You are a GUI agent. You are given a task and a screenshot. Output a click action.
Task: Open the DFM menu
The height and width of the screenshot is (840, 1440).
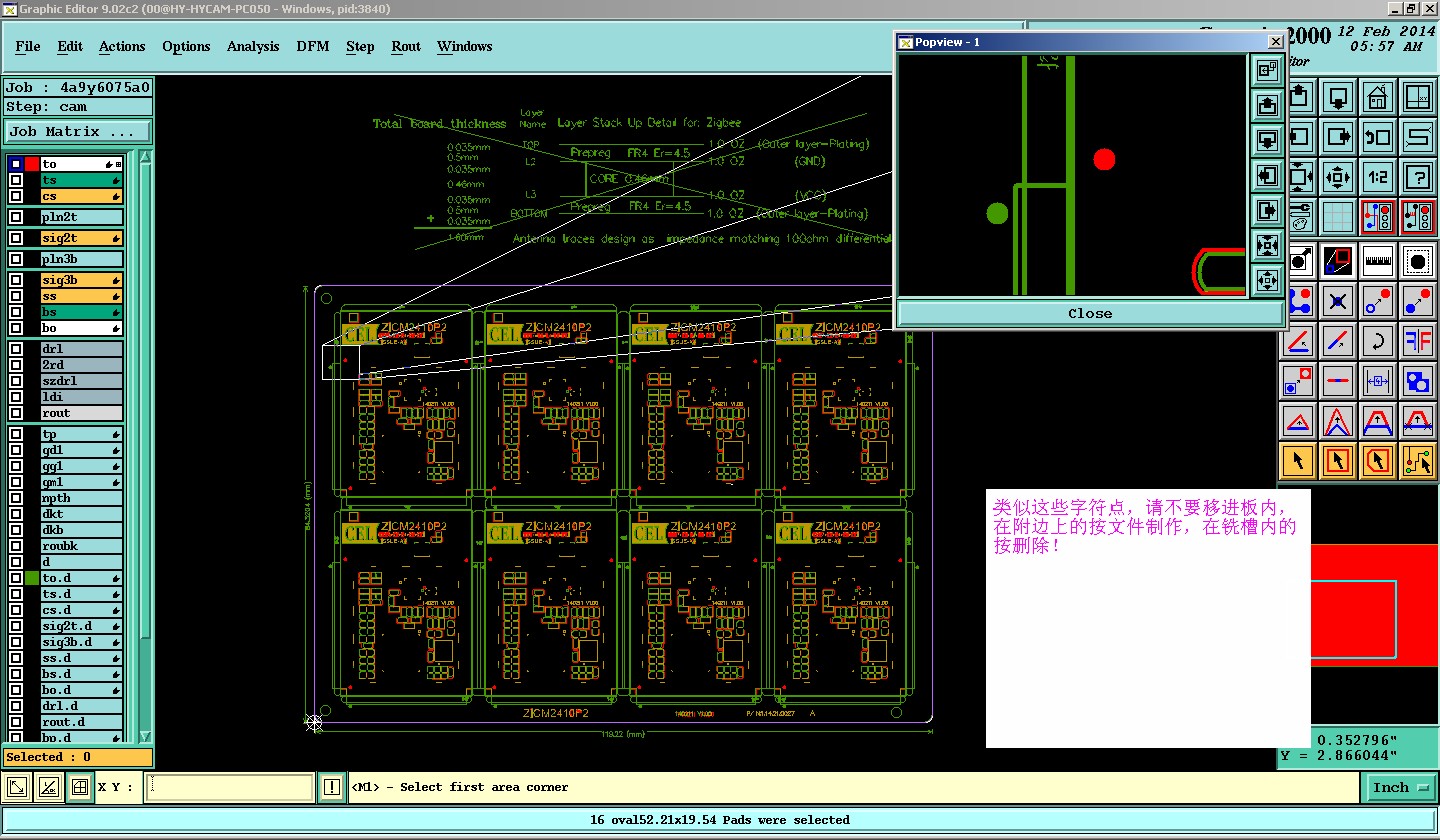313,46
